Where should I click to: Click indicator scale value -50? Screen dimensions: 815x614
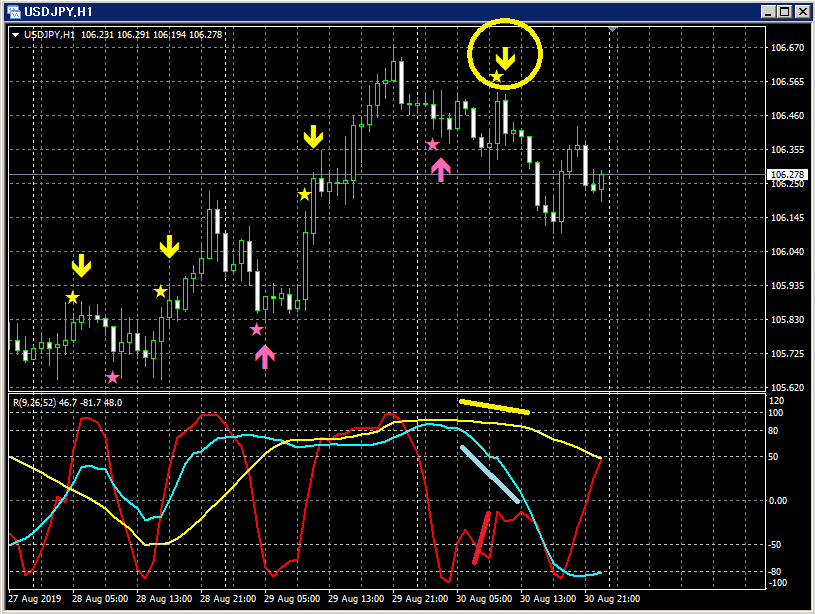click(x=775, y=545)
